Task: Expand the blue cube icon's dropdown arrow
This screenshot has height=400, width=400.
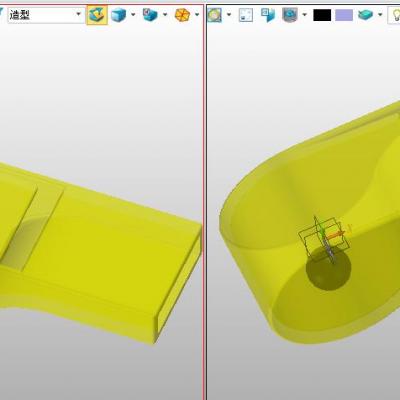Action: click(x=133, y=15)
